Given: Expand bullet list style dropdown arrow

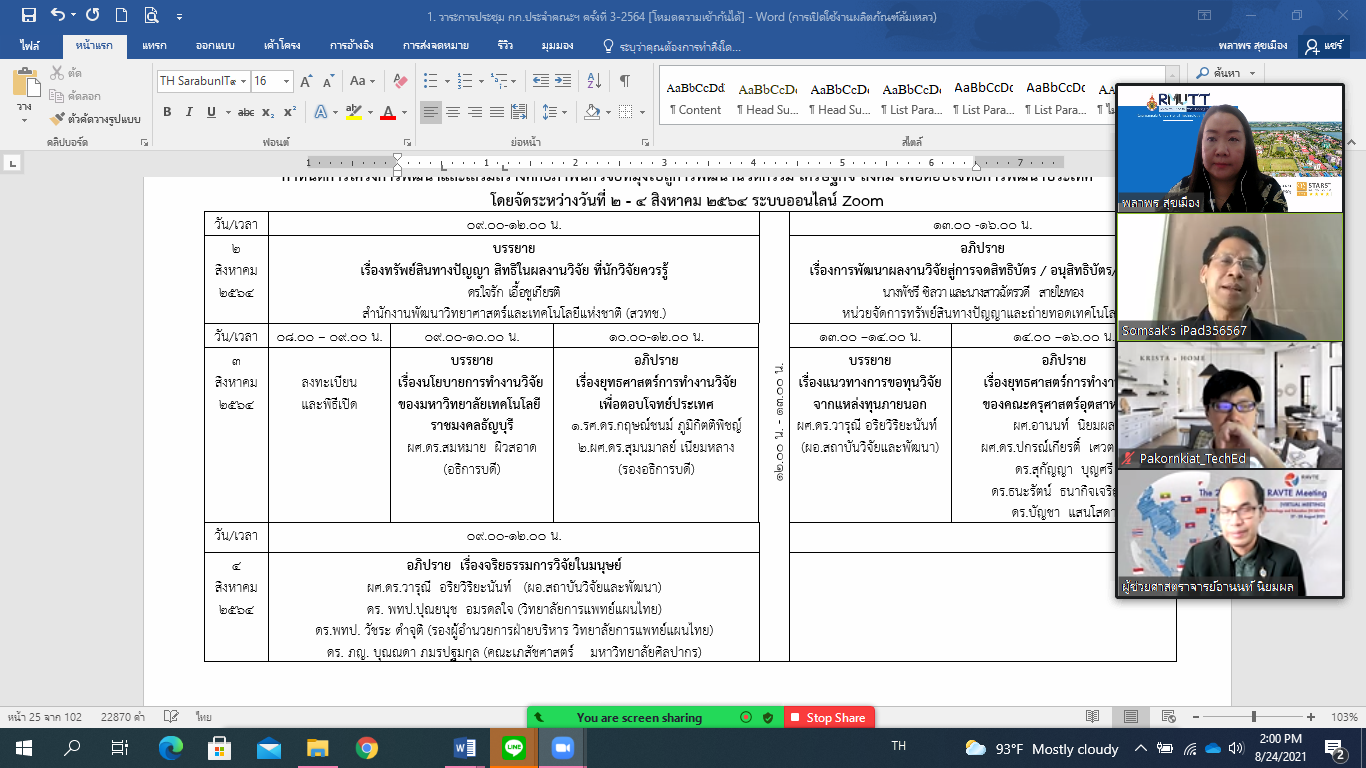Looking at the screenshot, I should tap(447, 81).
